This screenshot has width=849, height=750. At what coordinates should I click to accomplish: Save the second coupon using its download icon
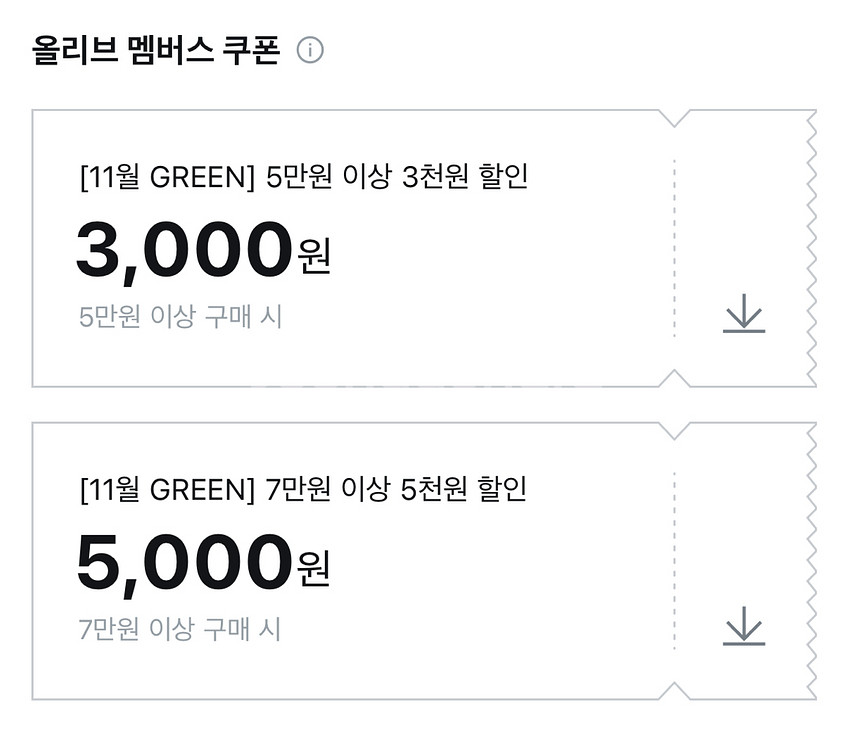click(742, 625)
